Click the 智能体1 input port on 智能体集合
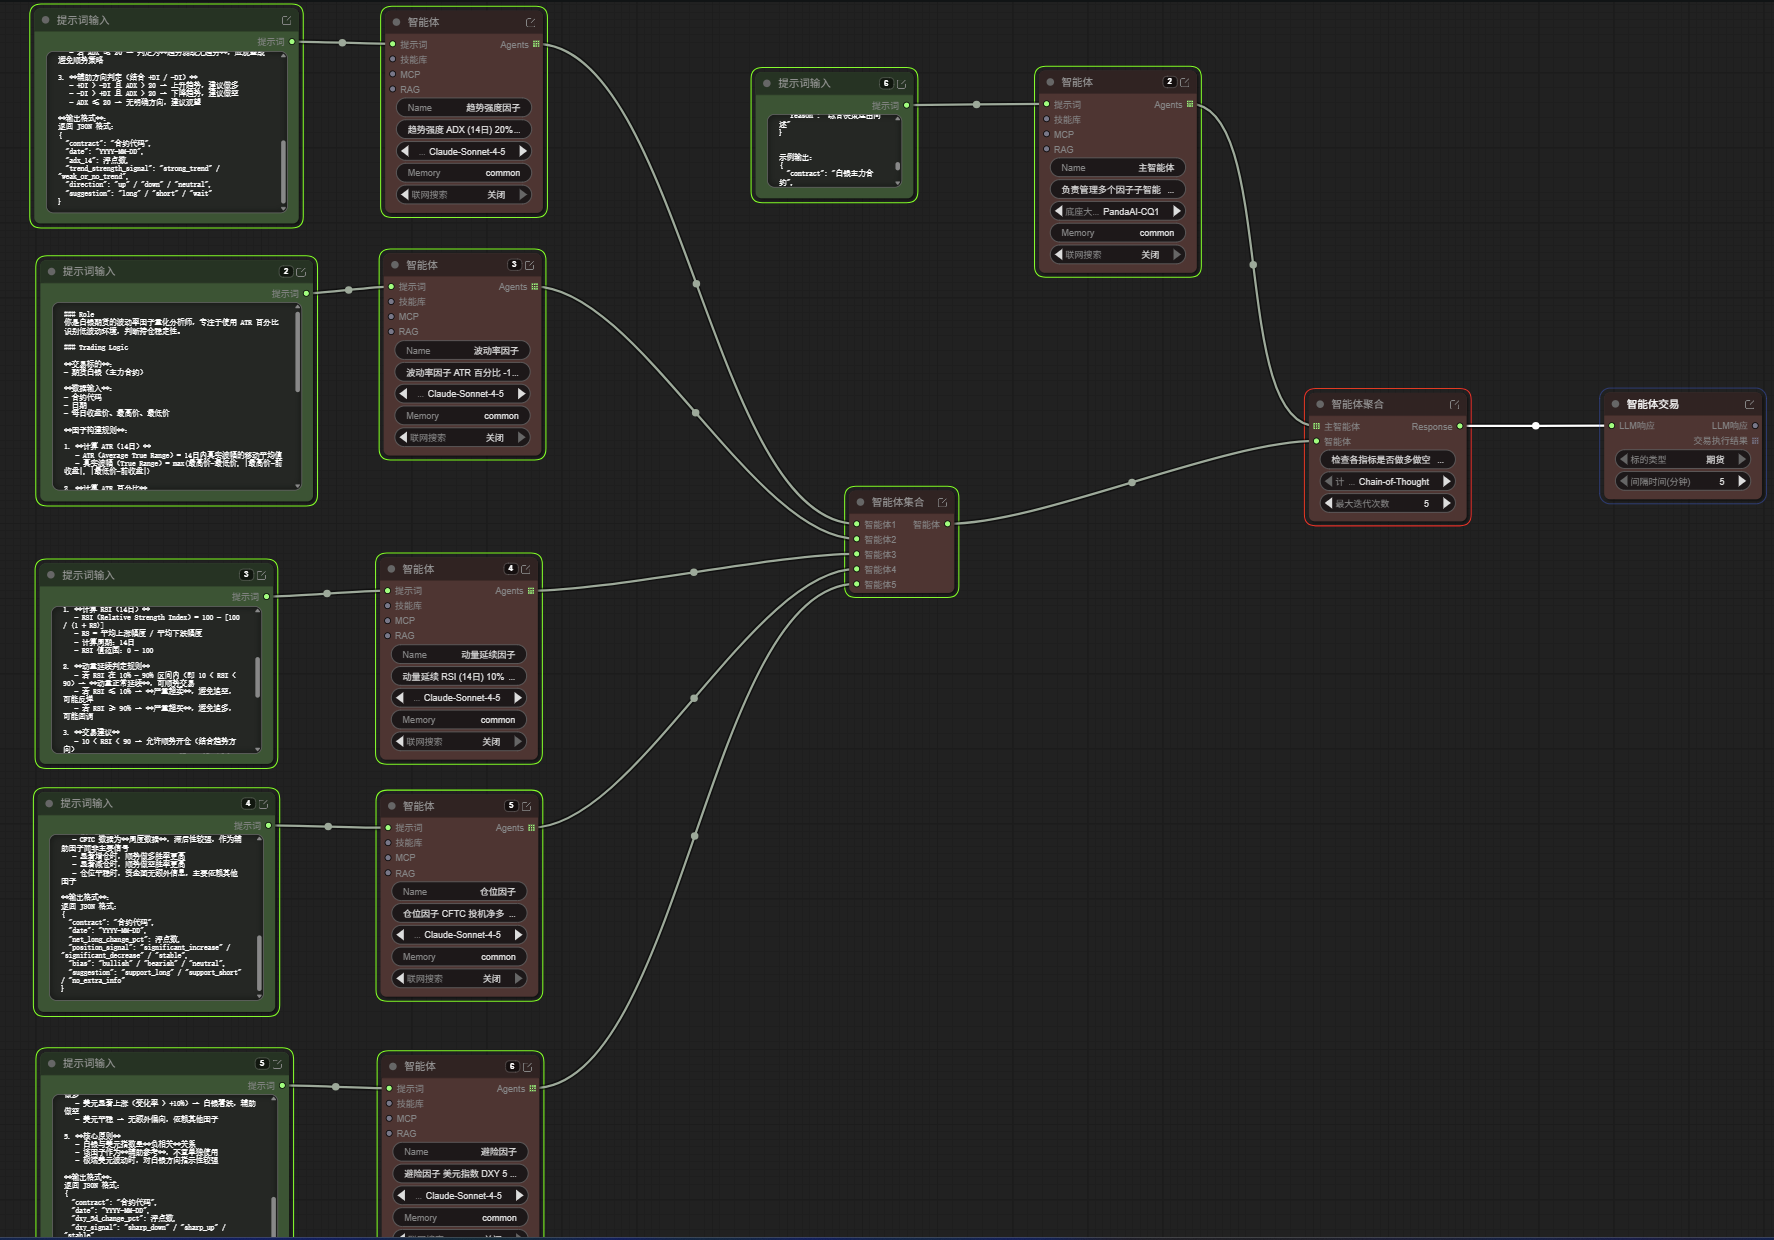The height and width of the screenshot is (1240, 1774). [x=857, y=524]
